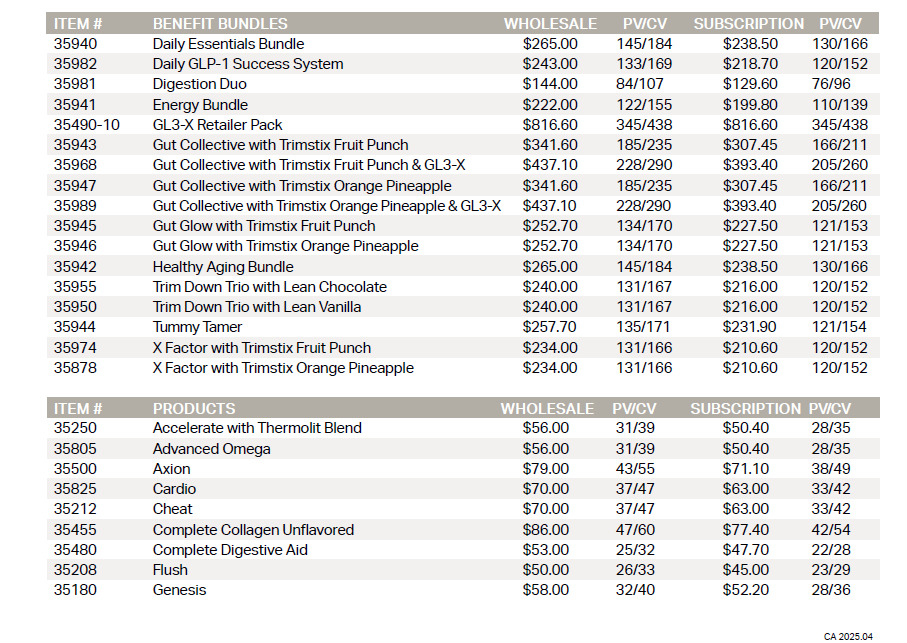Click Daily GLP-1 wholesale price $243.00
Screen dimensions: 907x643
point(550,64)
